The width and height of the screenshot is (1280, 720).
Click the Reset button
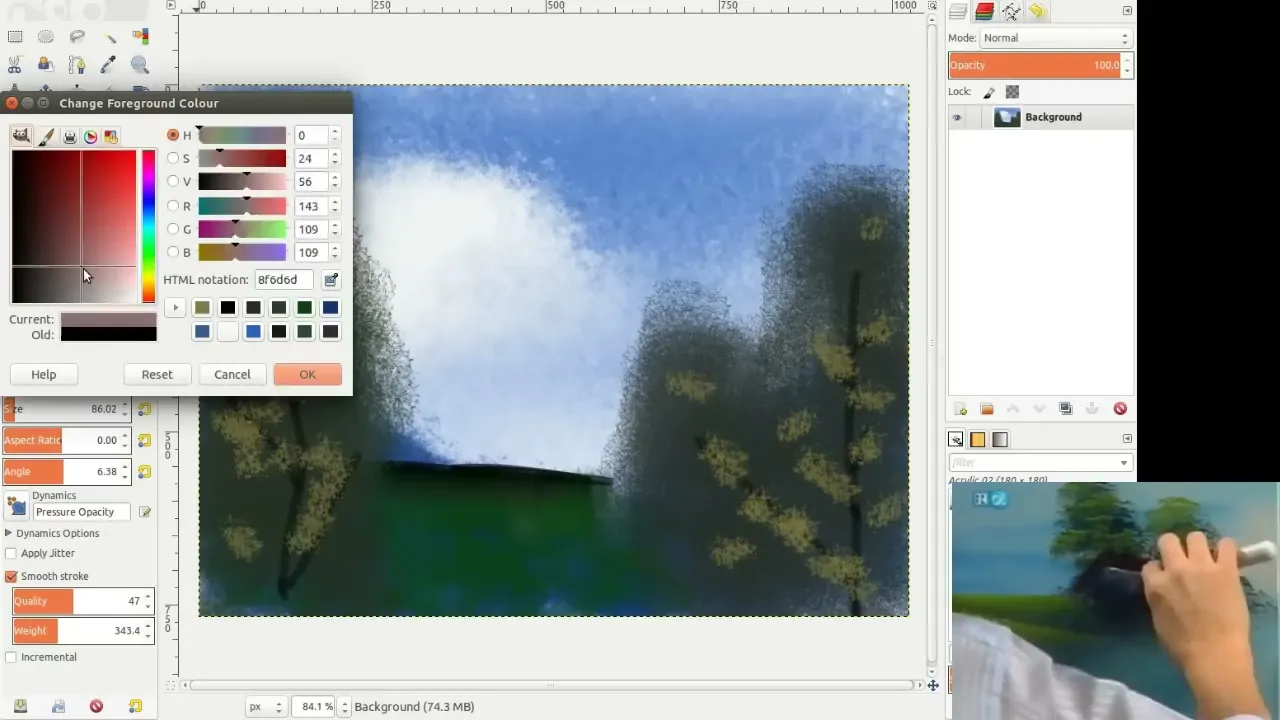pyautogui.click(x=157, y=374)
